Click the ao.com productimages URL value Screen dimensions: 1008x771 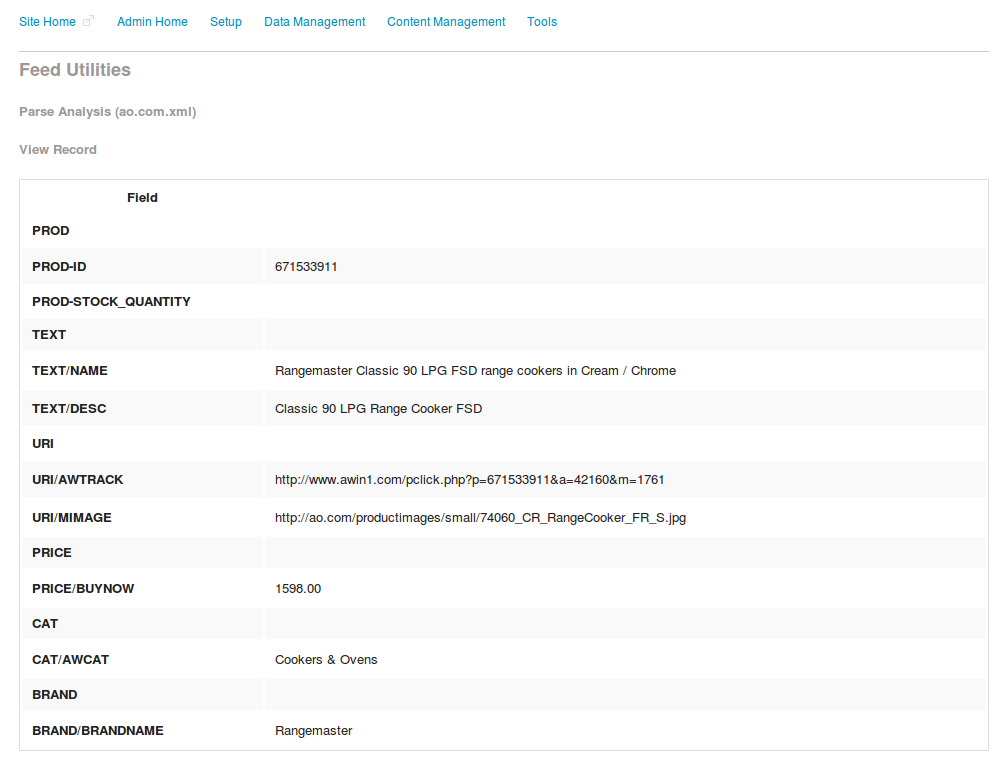[x=480, y=518]
